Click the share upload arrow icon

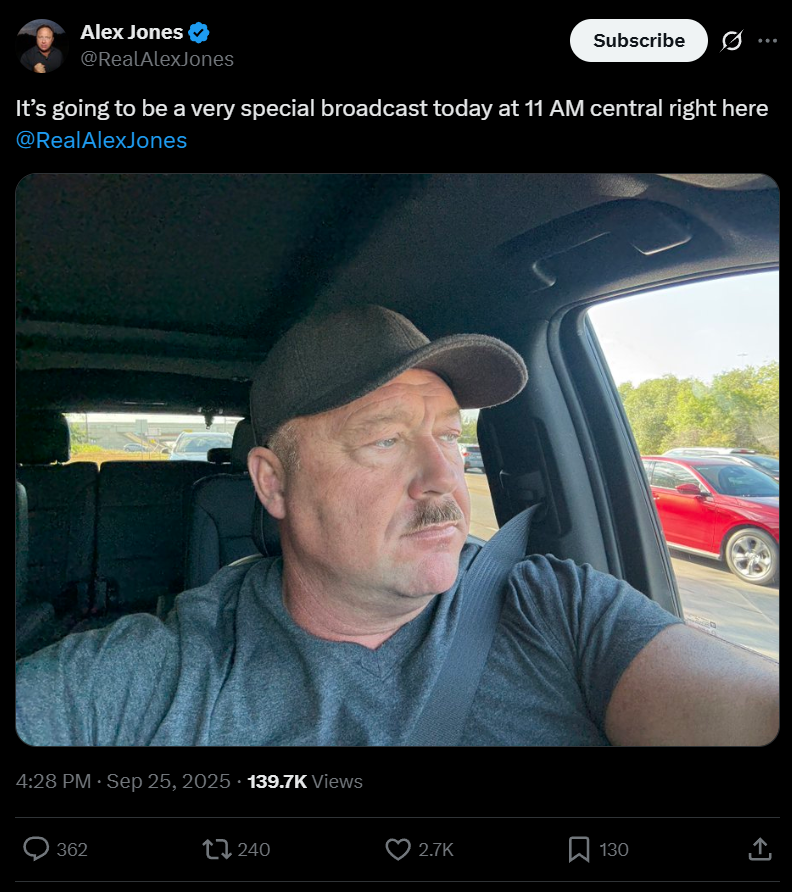coord(759,849)
